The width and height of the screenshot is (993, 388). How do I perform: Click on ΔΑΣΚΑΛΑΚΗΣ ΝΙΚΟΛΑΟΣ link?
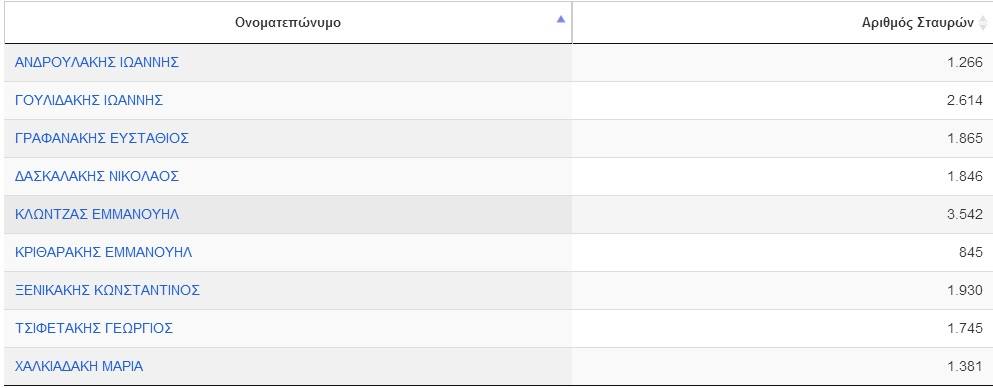tap(97, 176)
